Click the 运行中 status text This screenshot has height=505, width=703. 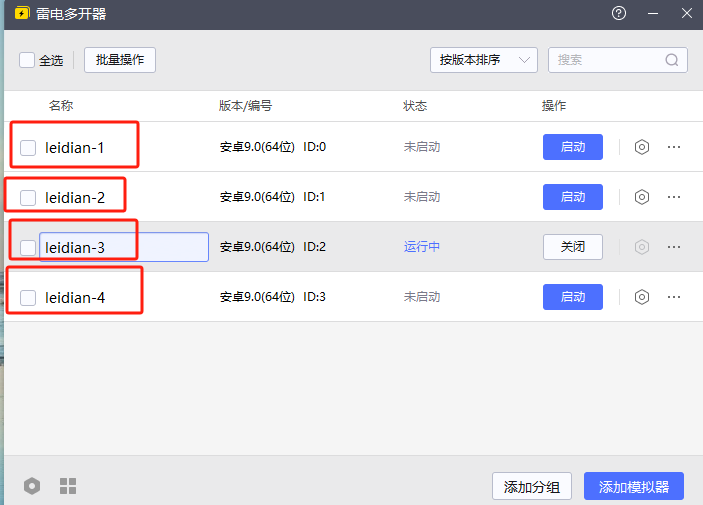[421, 247]
